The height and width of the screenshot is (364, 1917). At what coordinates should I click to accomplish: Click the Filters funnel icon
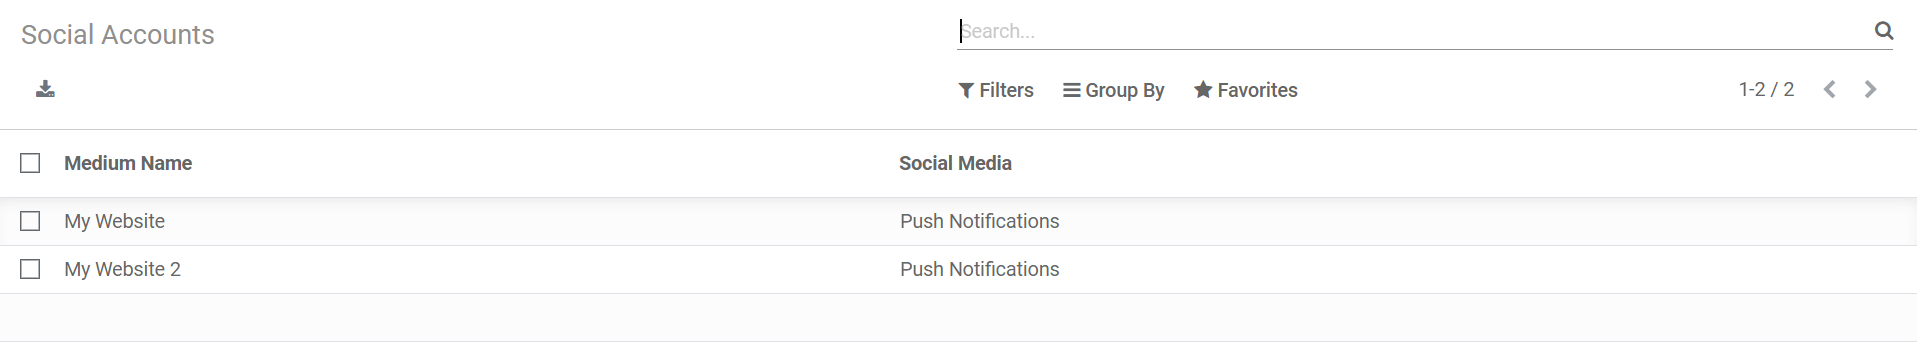click(966, 90)
